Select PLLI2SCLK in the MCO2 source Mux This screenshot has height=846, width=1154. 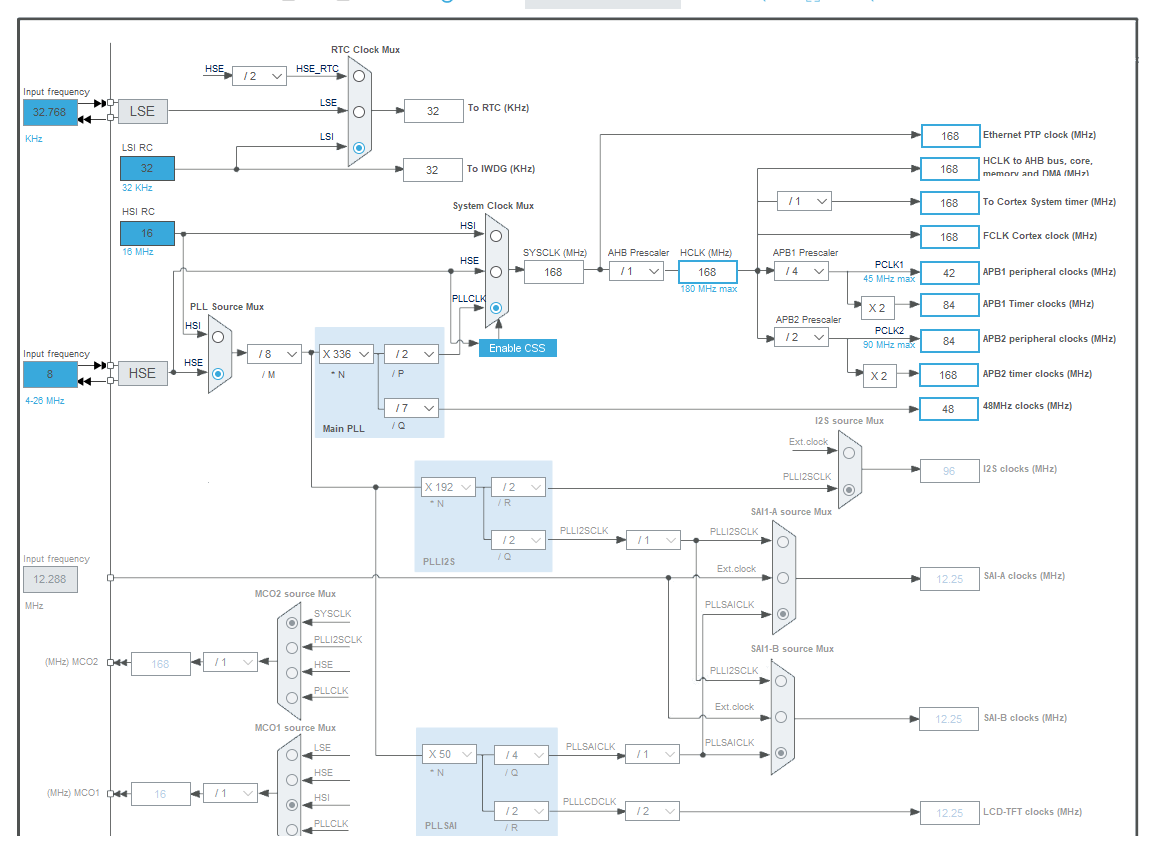[290, 646]
